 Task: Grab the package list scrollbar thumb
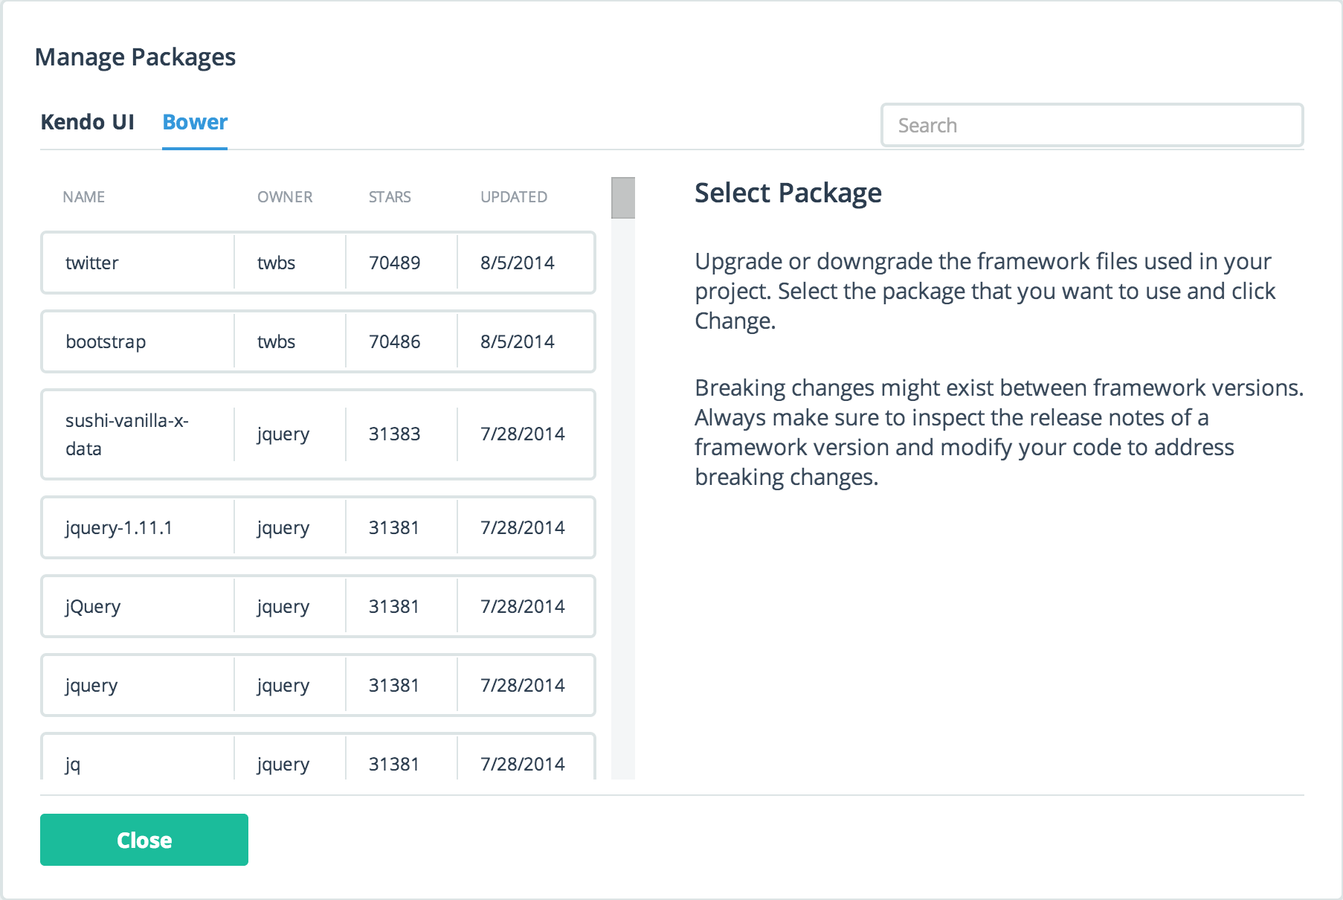[x=623, y=198]
